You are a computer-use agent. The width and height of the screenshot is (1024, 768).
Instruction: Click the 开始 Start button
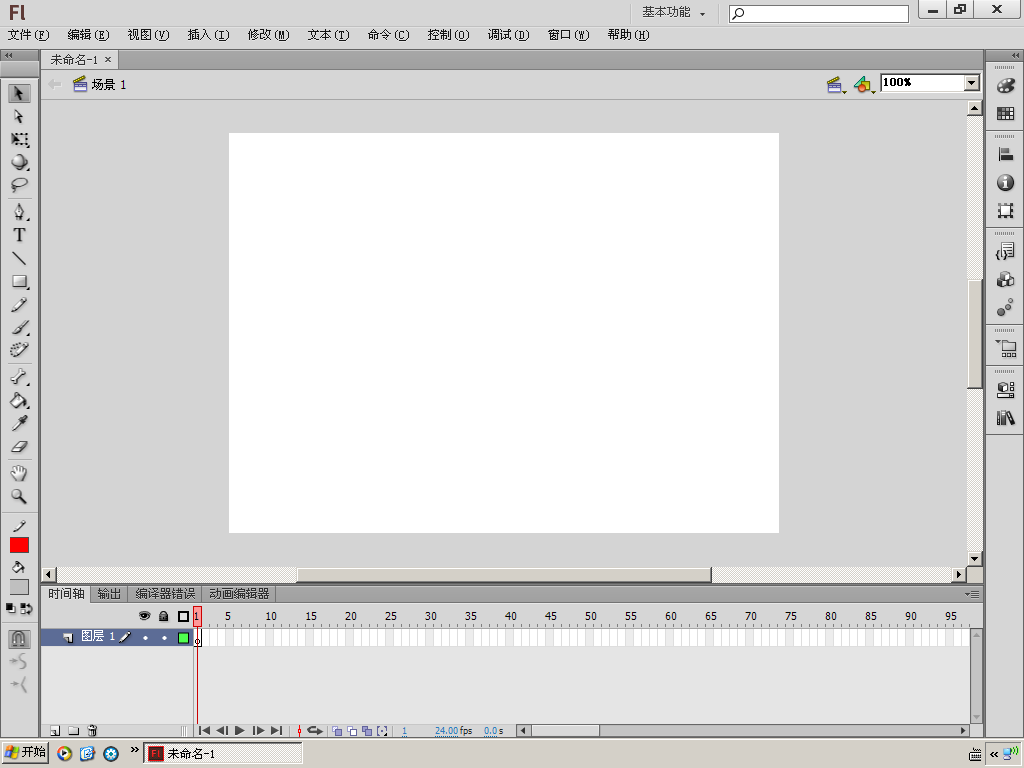pos(25,752)
